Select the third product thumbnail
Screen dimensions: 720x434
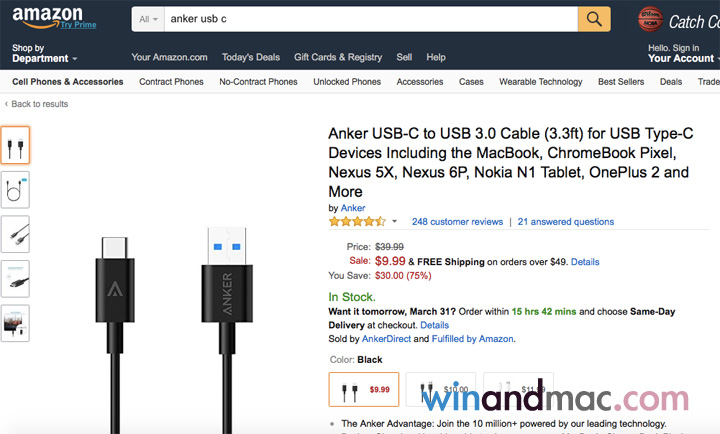click(x=16, y=234)
